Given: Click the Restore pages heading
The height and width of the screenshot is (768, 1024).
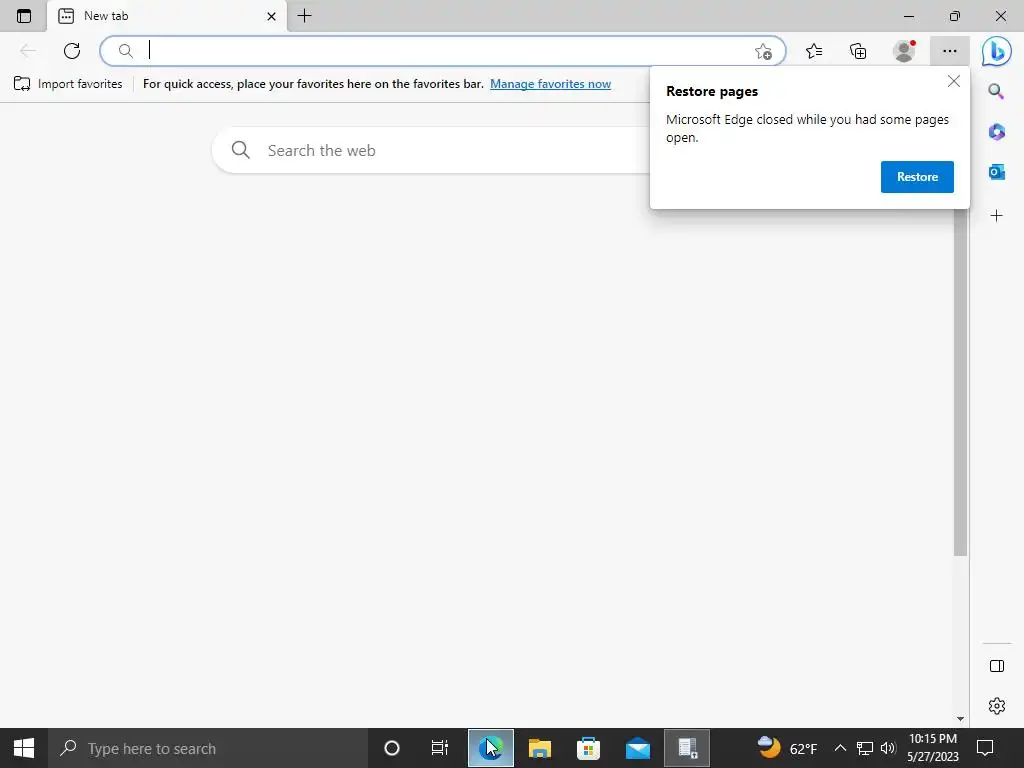Looking at the screenshot, I should click(x=712, y=91).
